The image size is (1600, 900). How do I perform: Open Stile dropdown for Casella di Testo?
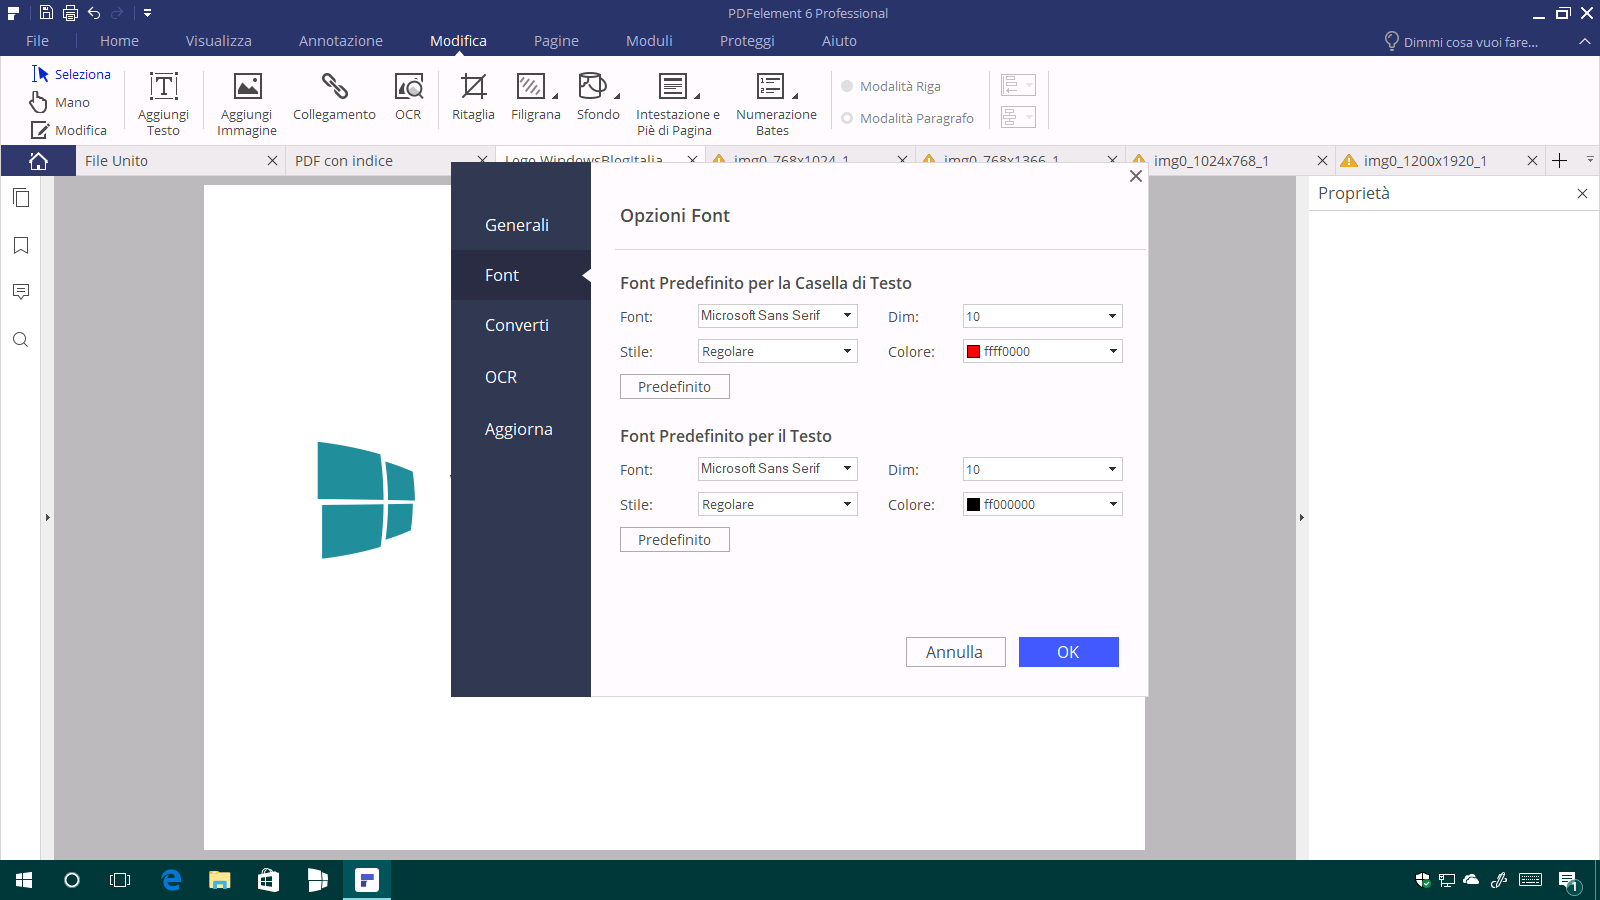click(x=778, y=351)
